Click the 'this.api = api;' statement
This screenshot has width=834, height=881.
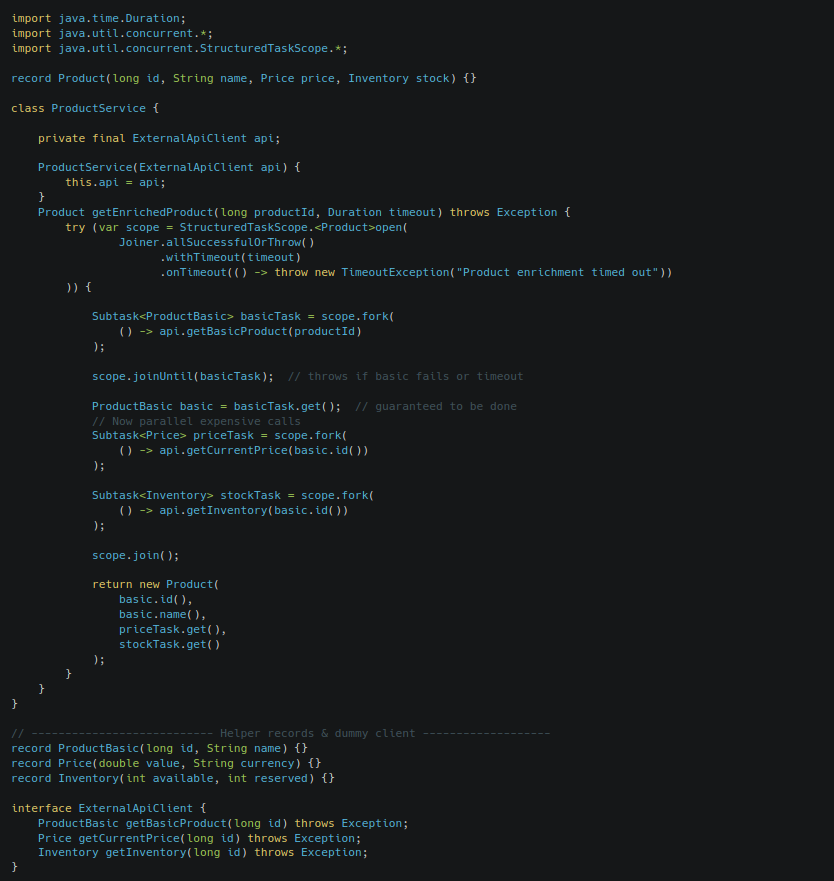(115, 183)
